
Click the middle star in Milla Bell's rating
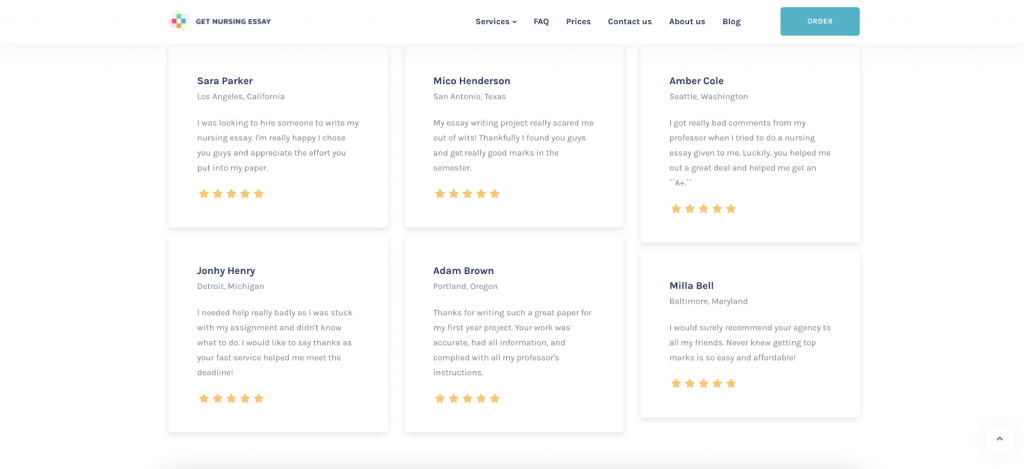(703, 383)
